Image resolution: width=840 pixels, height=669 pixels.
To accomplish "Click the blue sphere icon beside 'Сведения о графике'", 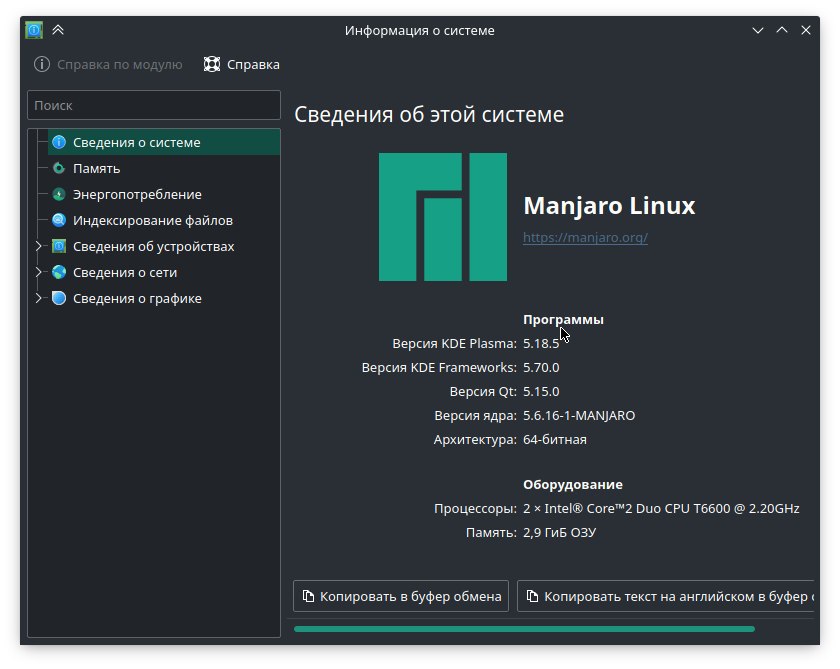I will tap(59, 298).
